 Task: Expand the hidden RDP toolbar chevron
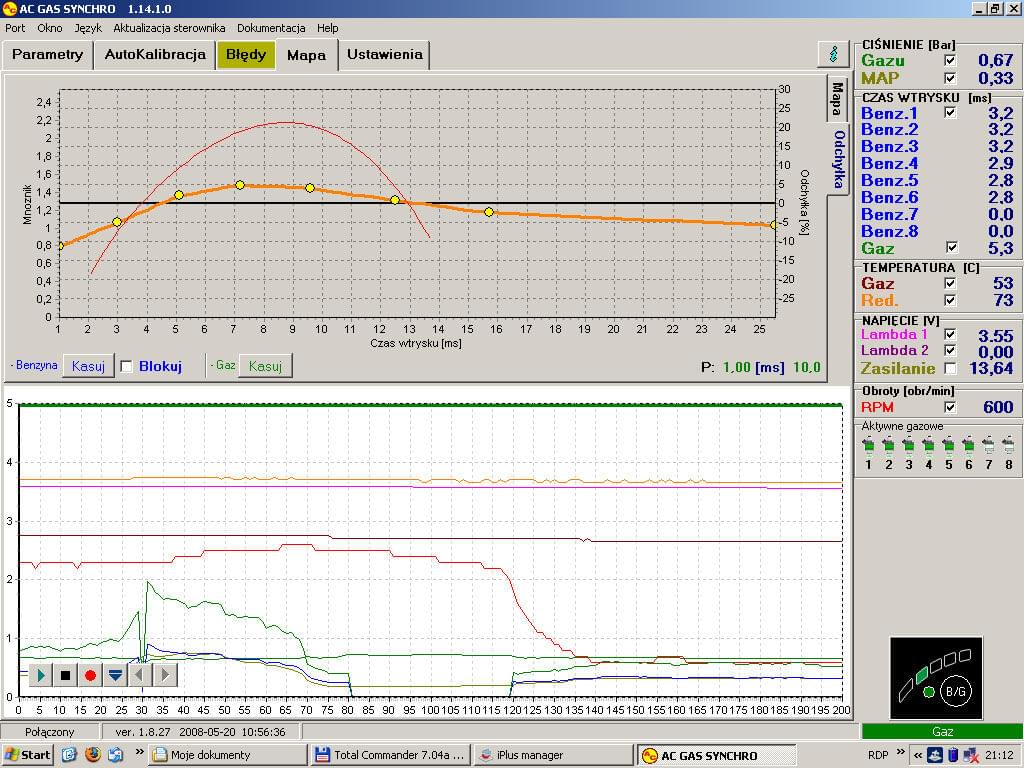pos(901,752)
